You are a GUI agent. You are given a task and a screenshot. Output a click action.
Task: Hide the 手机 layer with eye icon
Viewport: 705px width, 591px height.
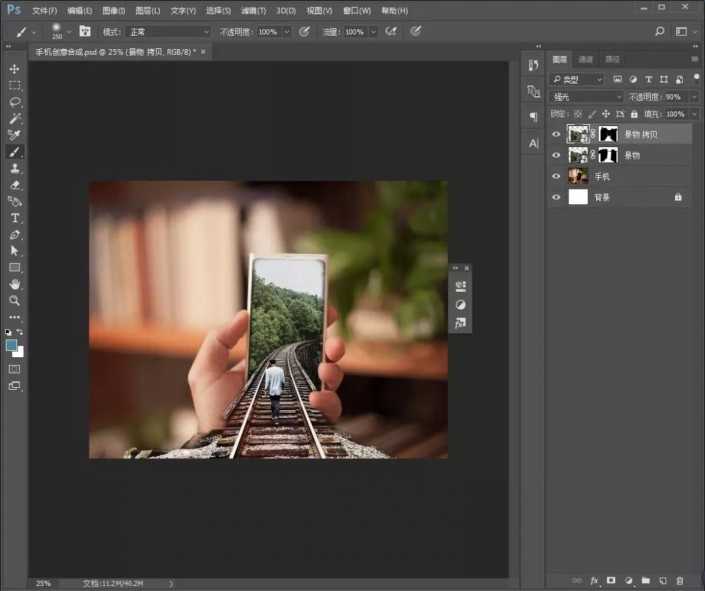pyautogui.click(x=557, y=176)
